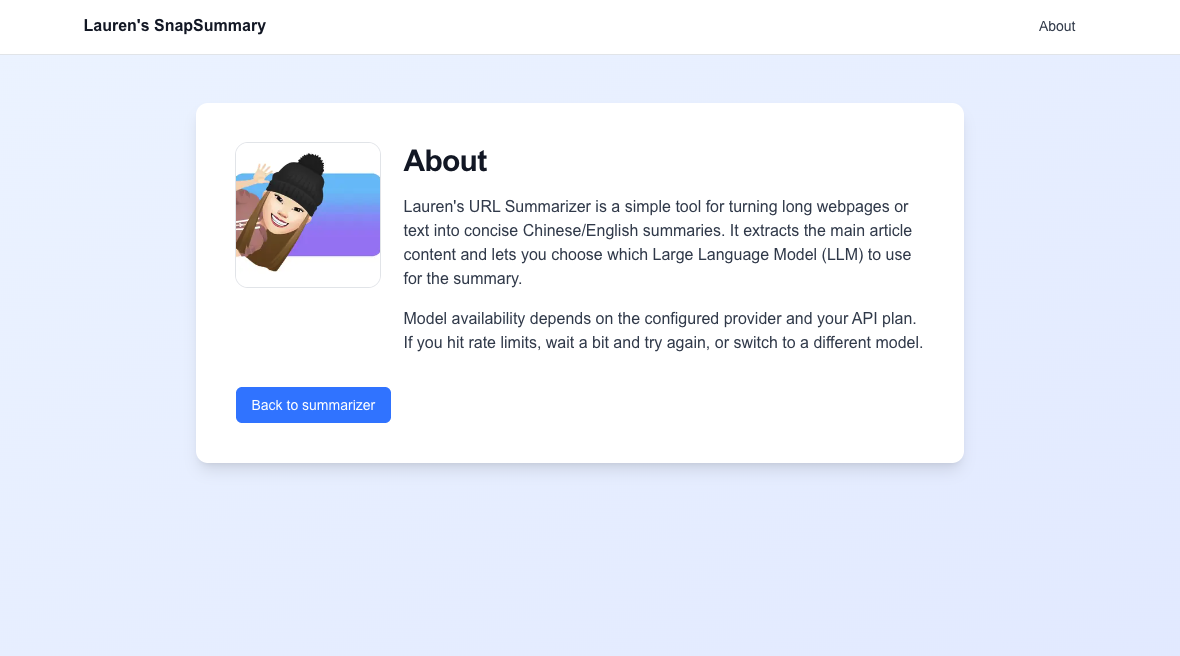Click the avatar's black beanie hat
Screen dimensions: 1180x656
[x=296, y=186]
